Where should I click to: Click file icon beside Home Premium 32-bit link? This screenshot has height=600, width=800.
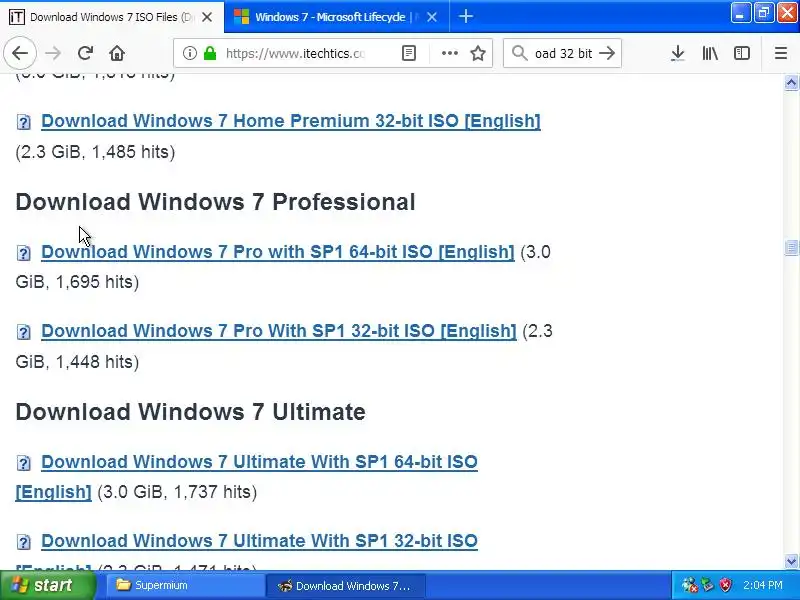coord(23,122)
